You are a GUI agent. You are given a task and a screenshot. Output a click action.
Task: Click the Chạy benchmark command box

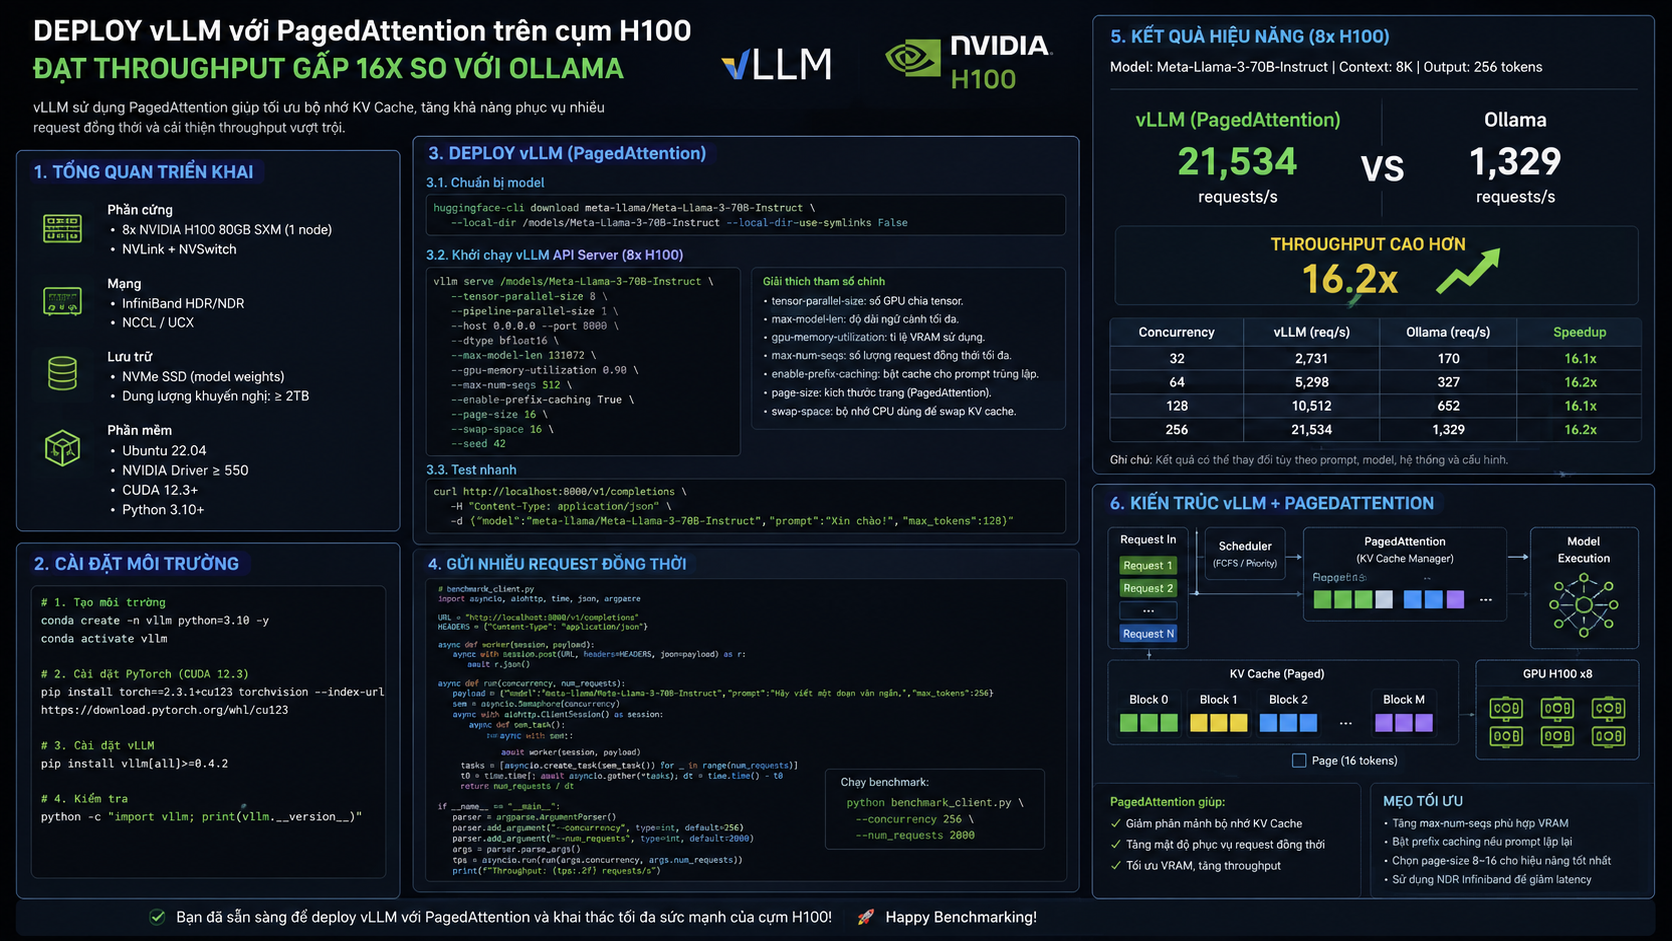pyautogui.click(x=935, y=809)
